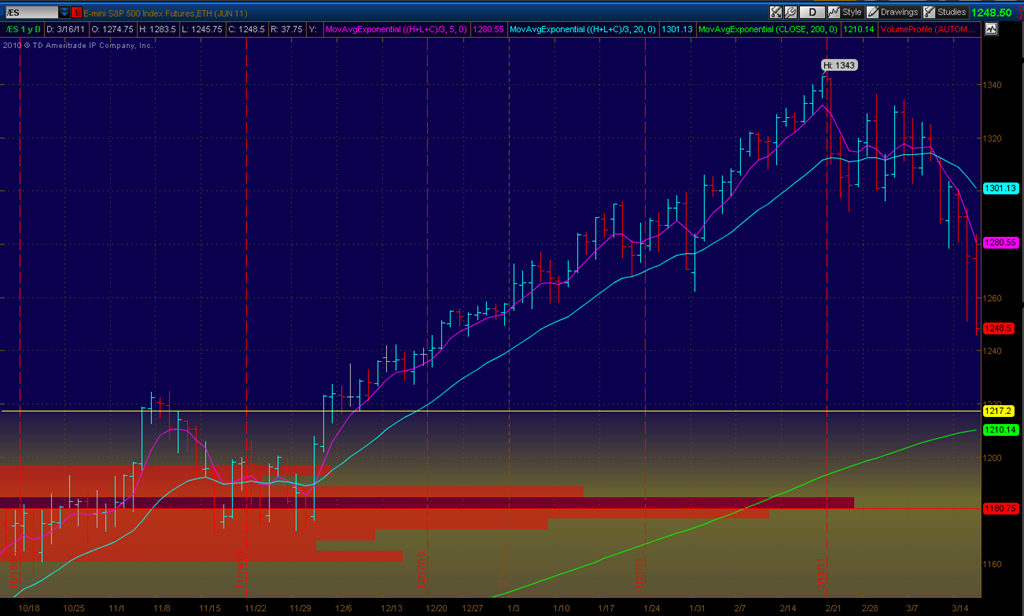
Task: Open the D timeframe selector button
Action: 812,12
